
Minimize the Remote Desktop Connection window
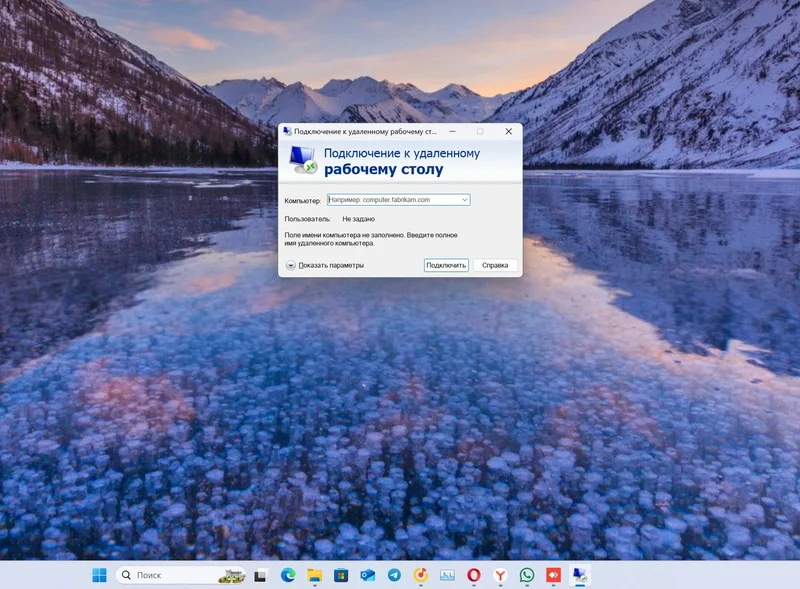(452, 131)
